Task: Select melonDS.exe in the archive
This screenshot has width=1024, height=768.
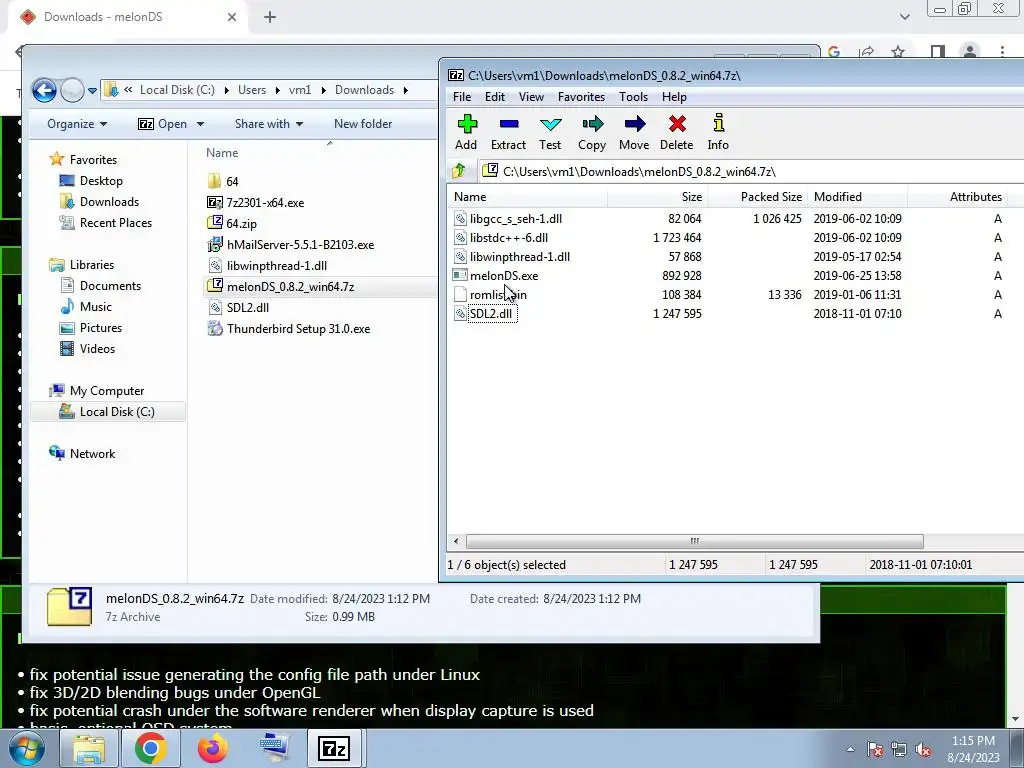Action: point(504,276)
